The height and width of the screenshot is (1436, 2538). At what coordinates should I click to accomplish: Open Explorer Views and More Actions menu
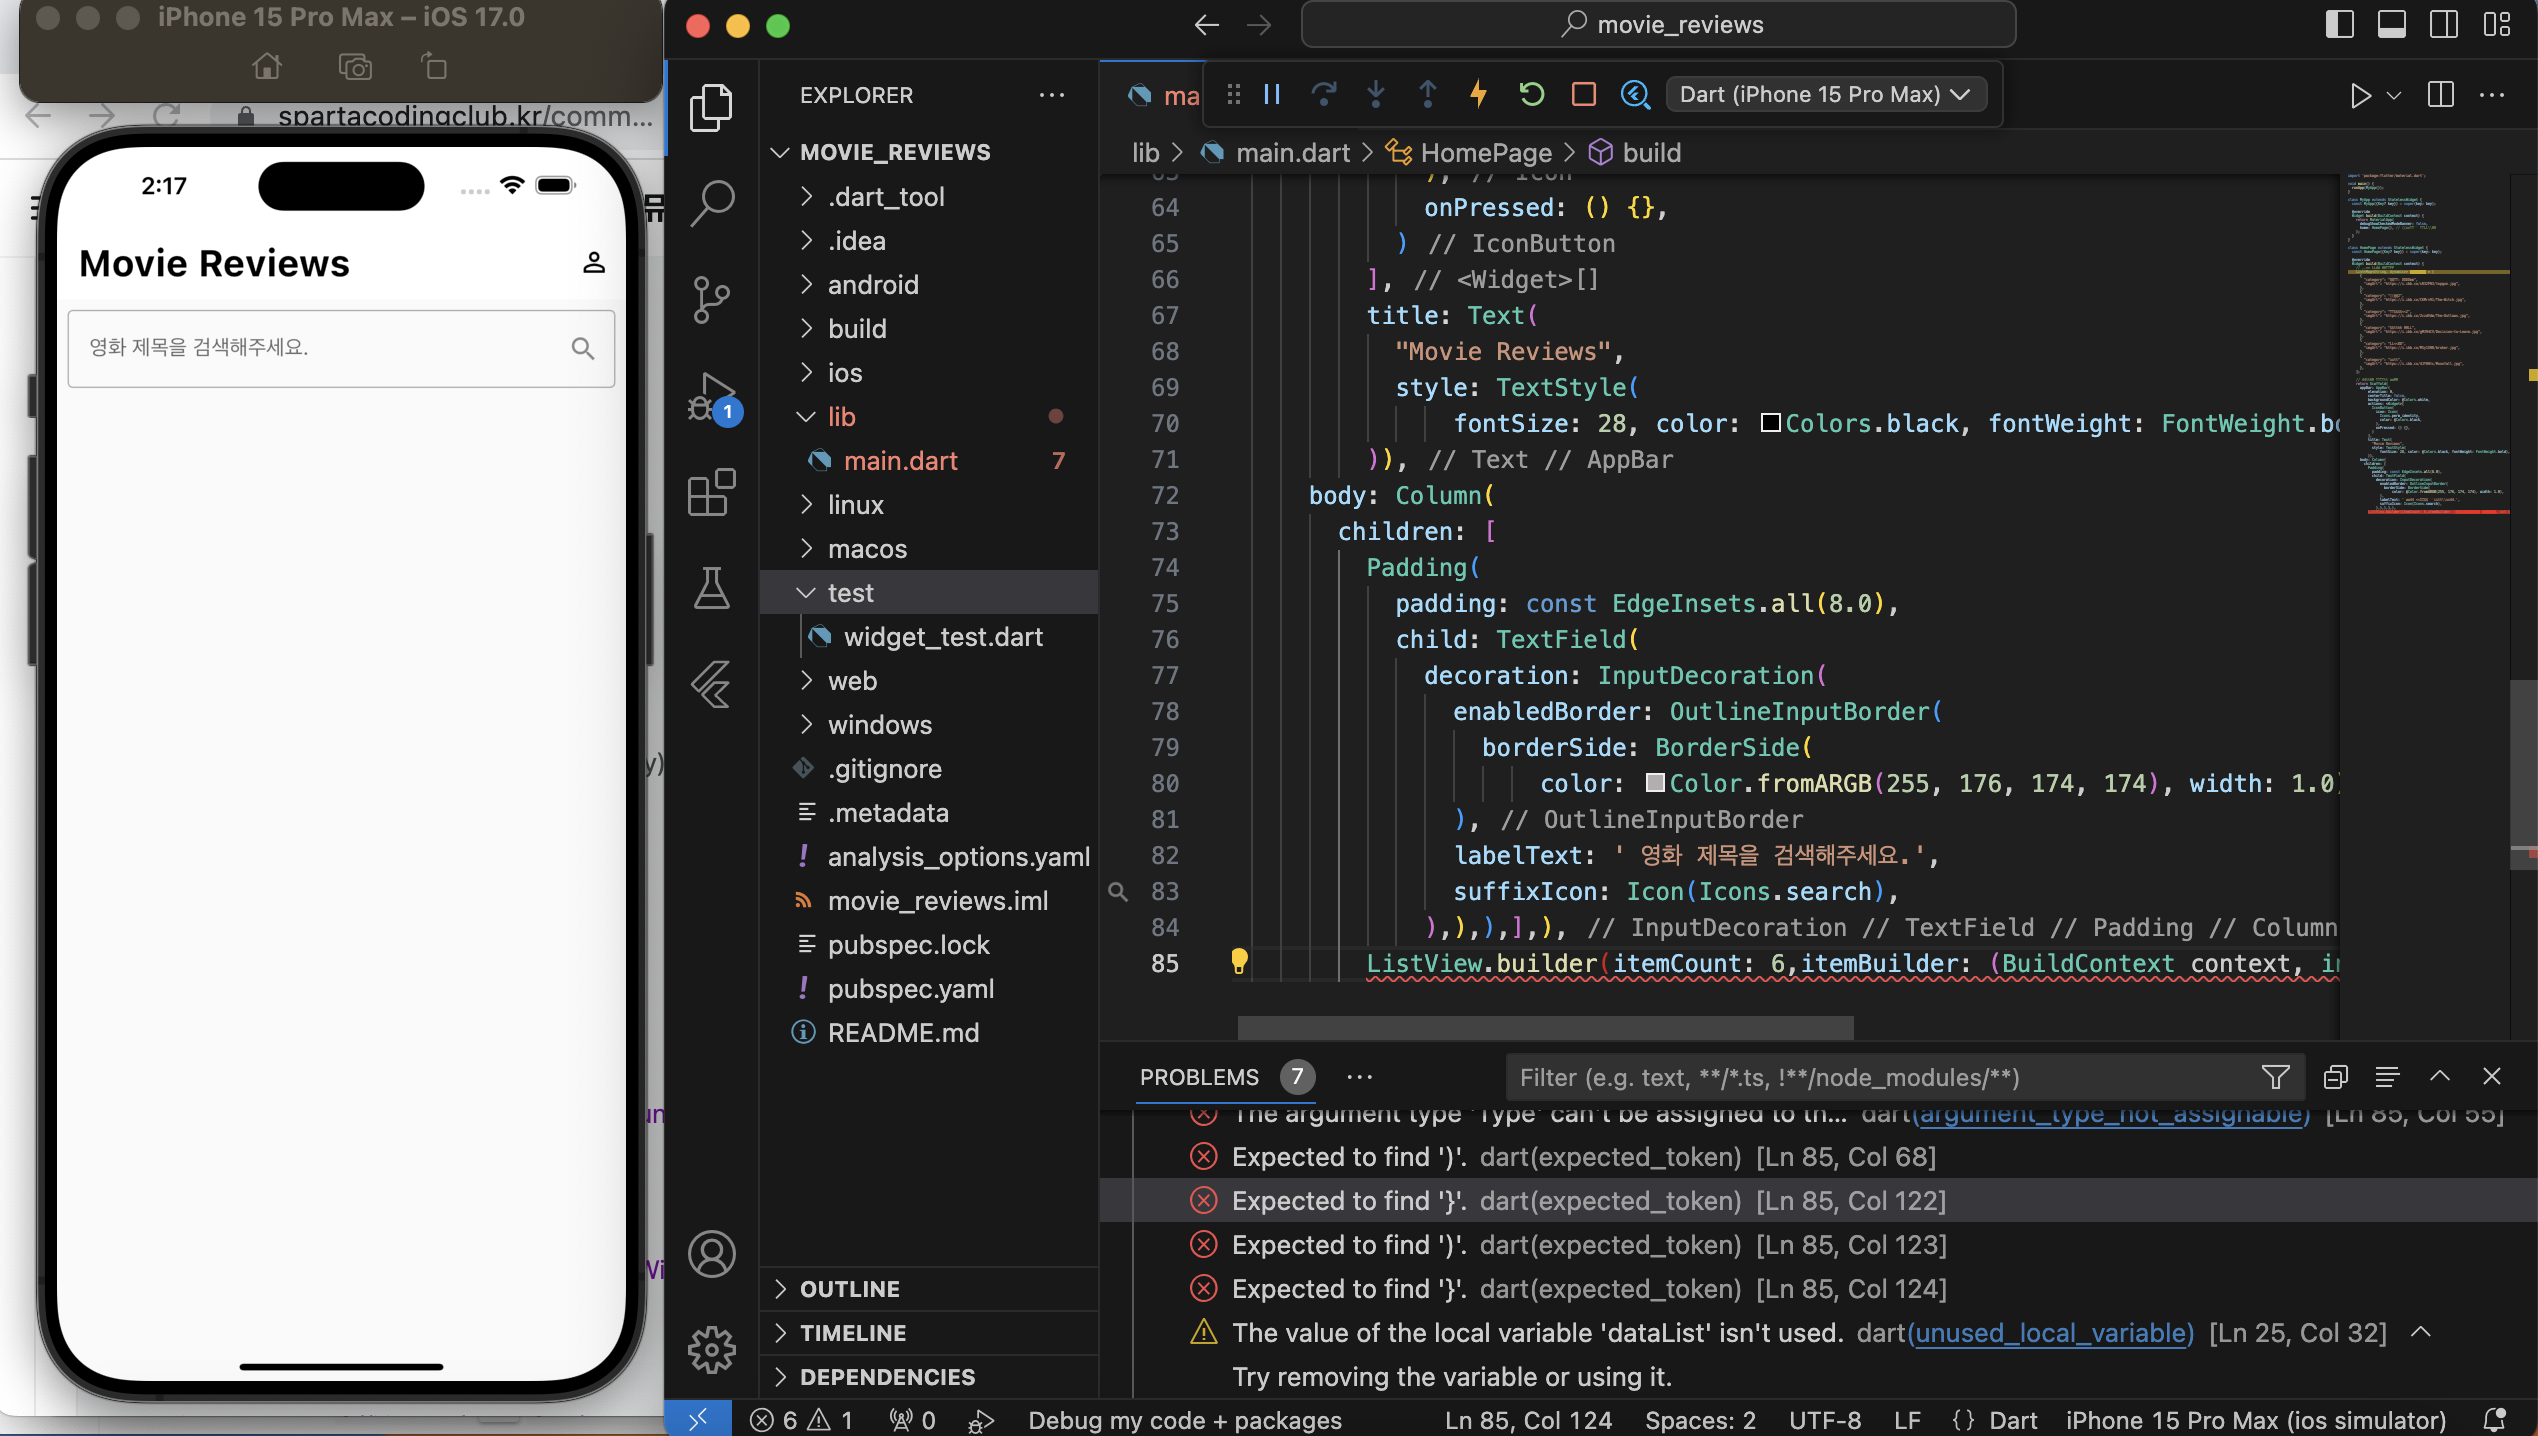[1052, 95]
